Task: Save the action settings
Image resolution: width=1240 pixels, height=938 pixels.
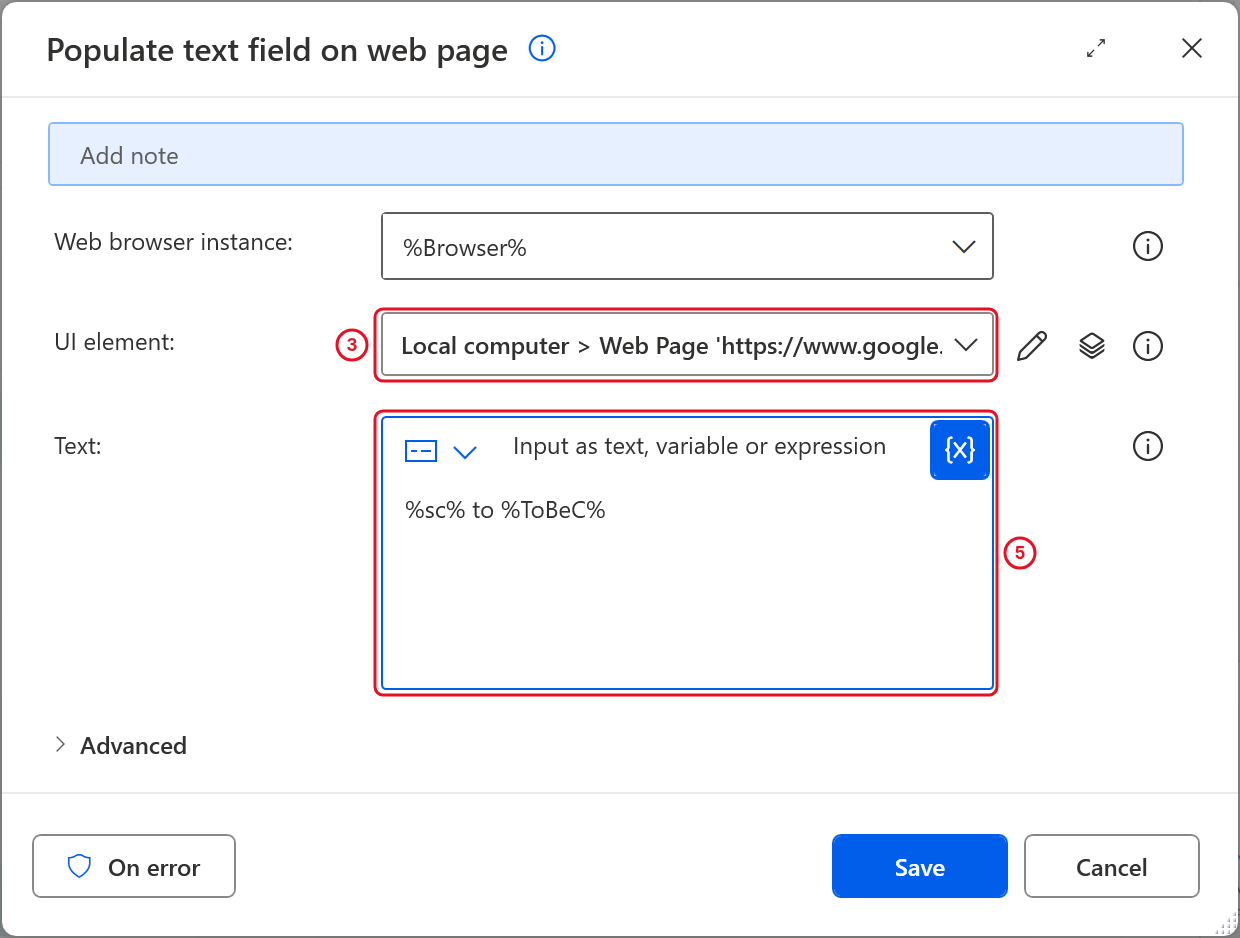Action: [919, 867]
